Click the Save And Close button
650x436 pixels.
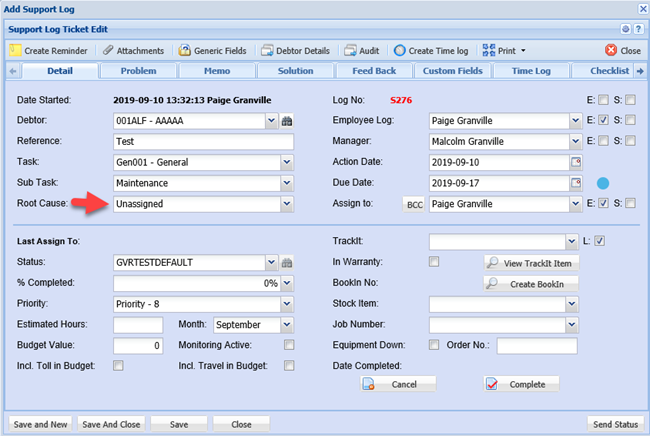click(x=110, y=424)
